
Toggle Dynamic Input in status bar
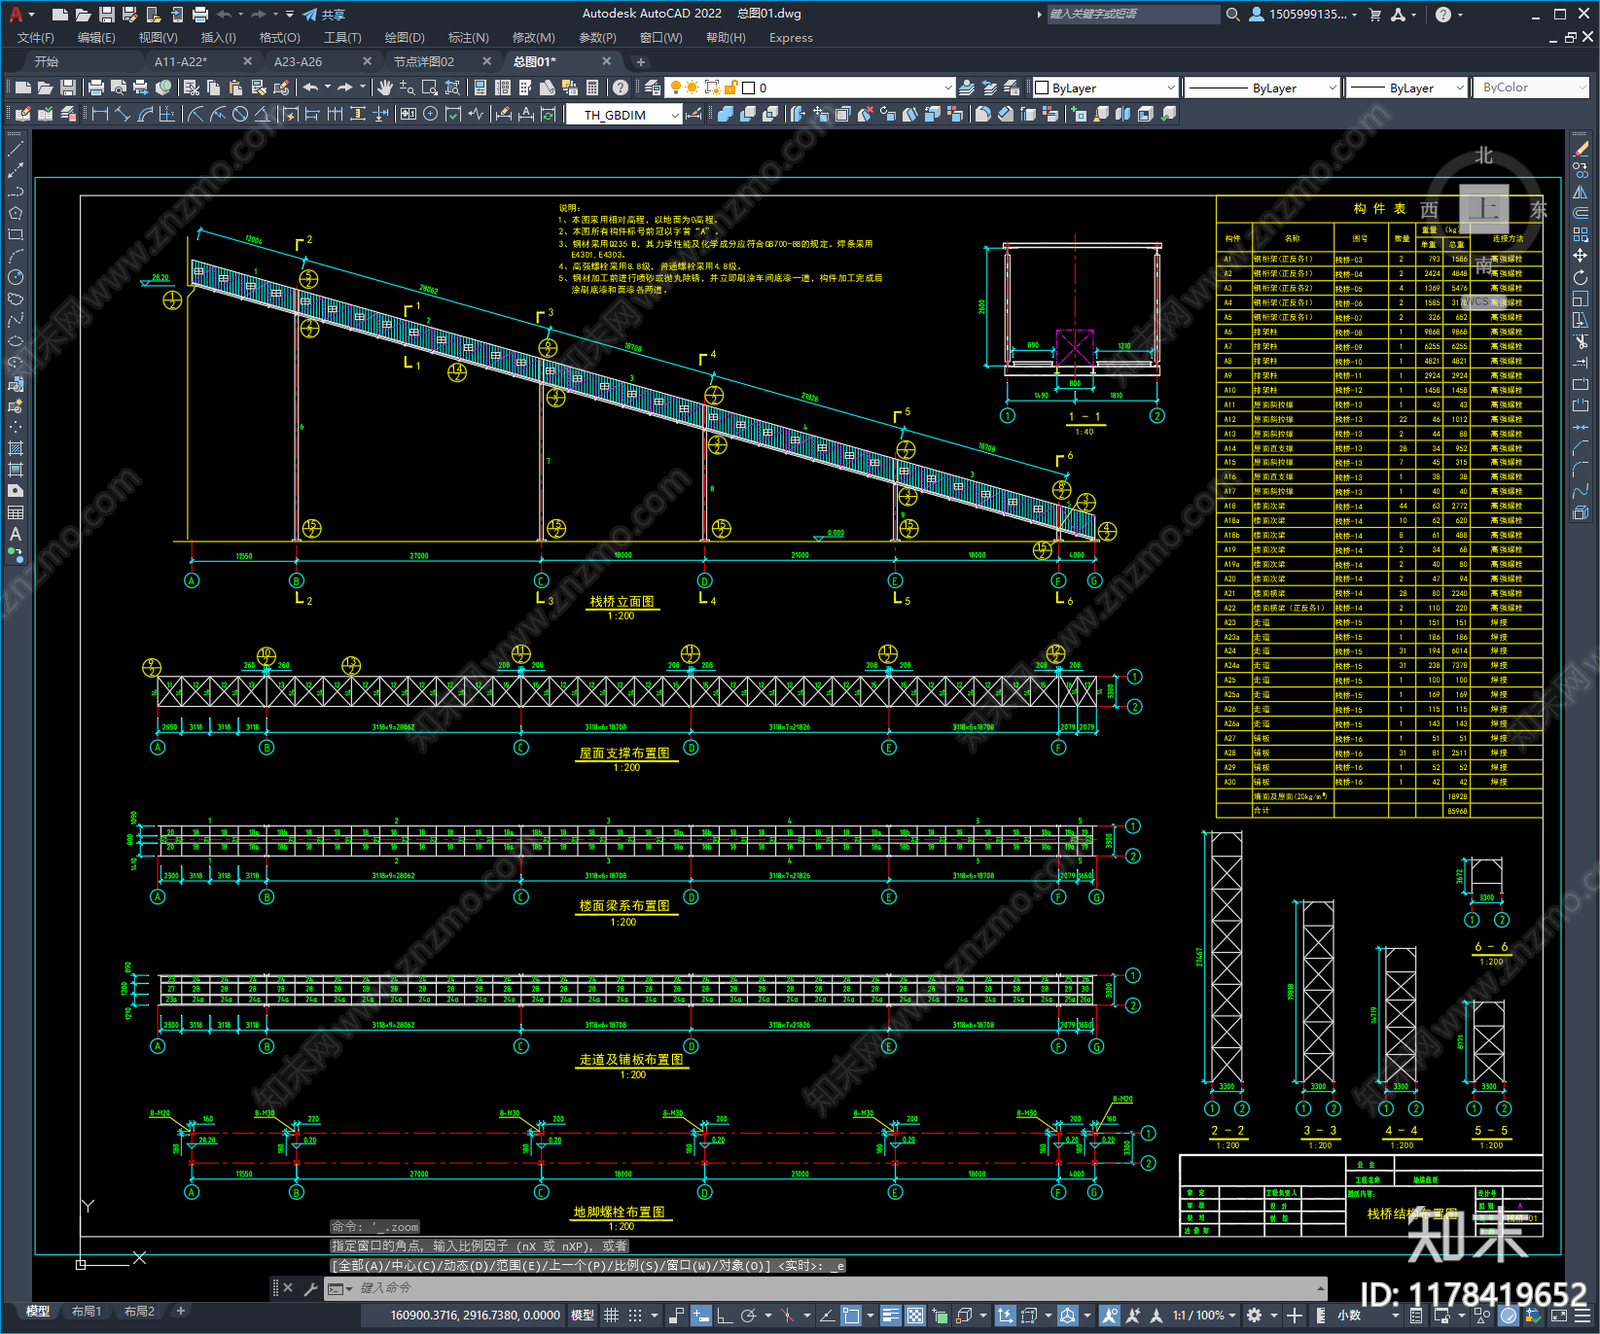(x=701, y=1315)
